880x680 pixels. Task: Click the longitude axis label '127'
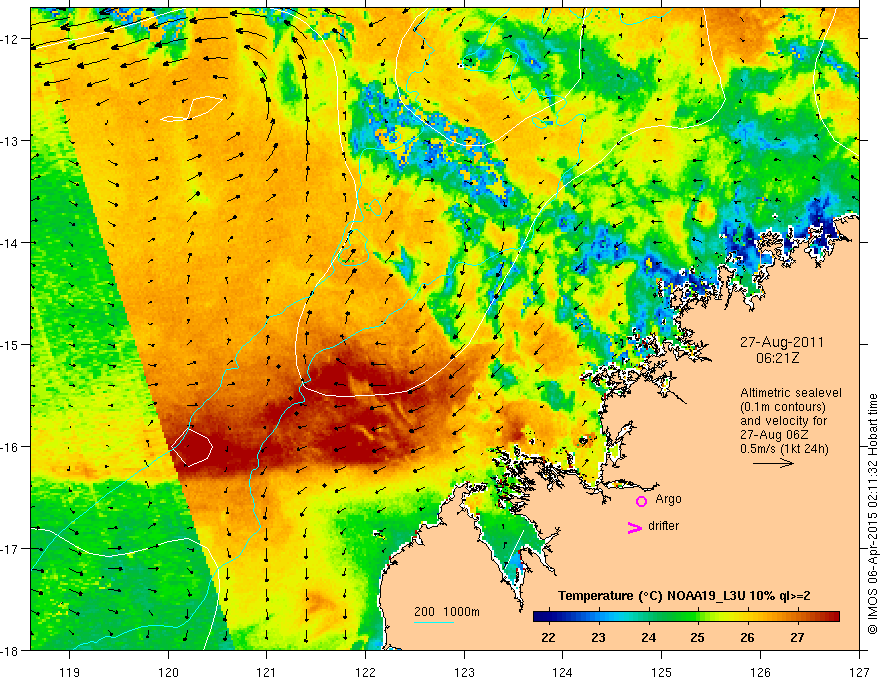point(859,672)
